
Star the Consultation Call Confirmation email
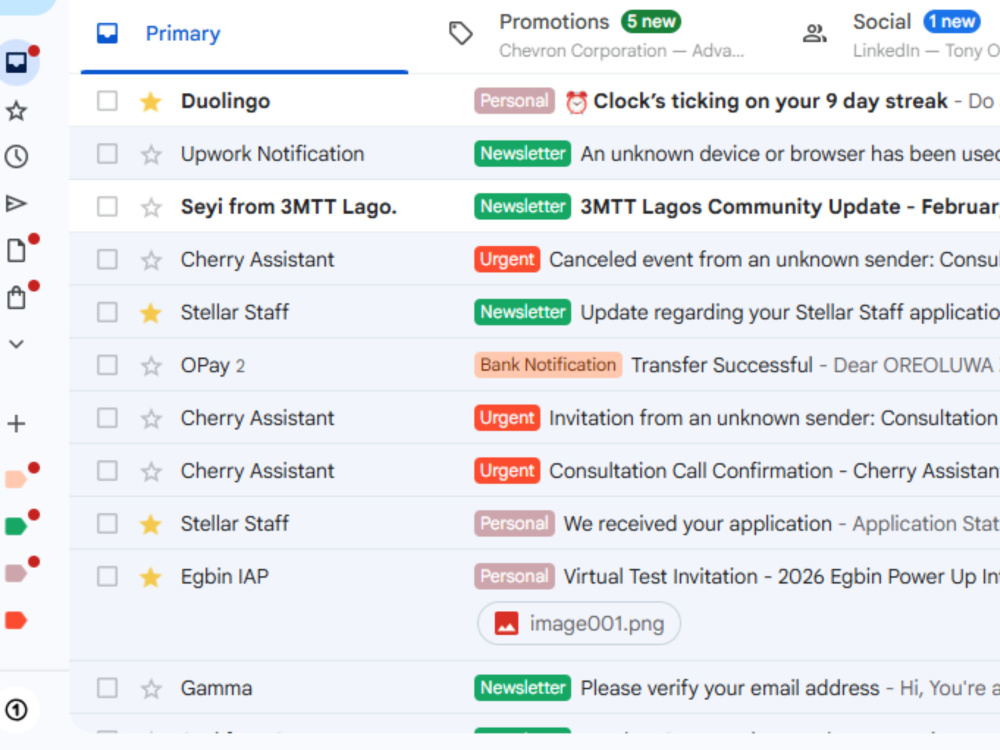(151, 471)
